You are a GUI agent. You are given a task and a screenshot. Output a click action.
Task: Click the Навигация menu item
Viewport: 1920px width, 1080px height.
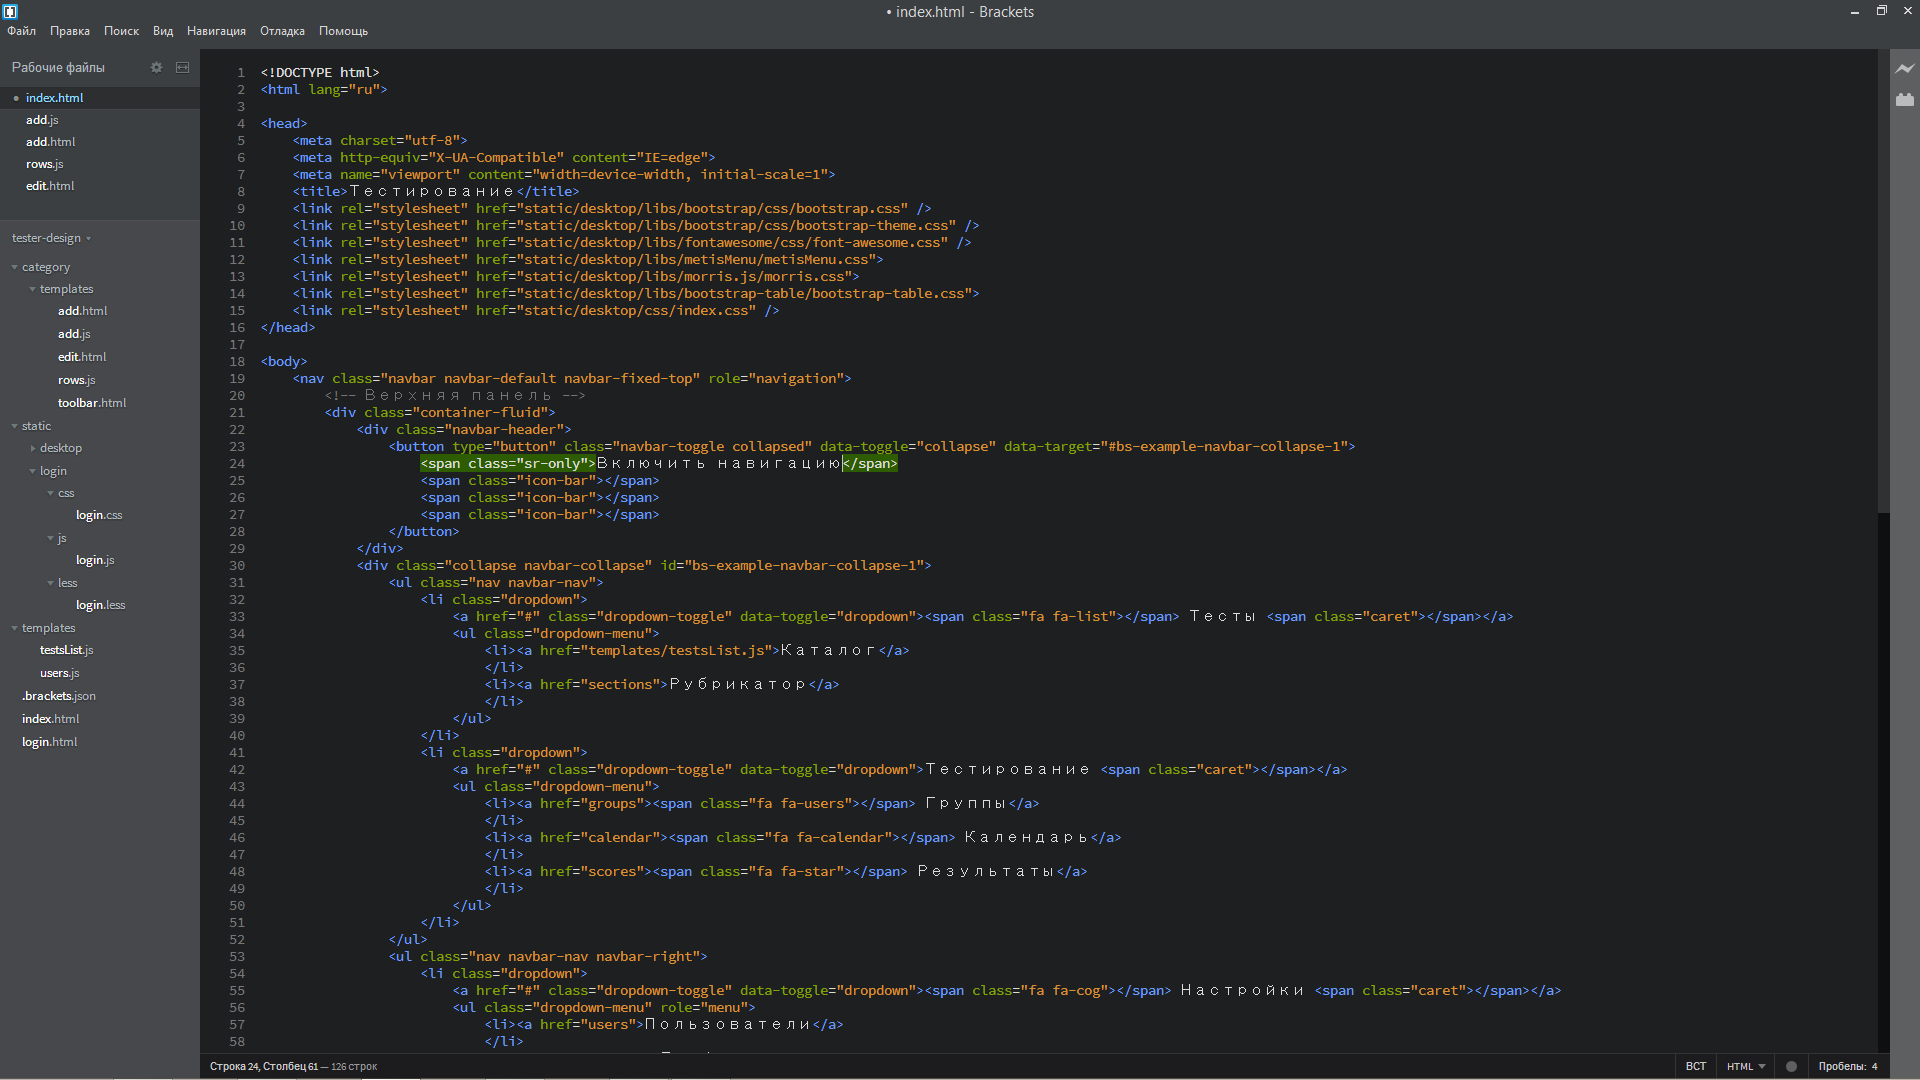tap(214, 30)
